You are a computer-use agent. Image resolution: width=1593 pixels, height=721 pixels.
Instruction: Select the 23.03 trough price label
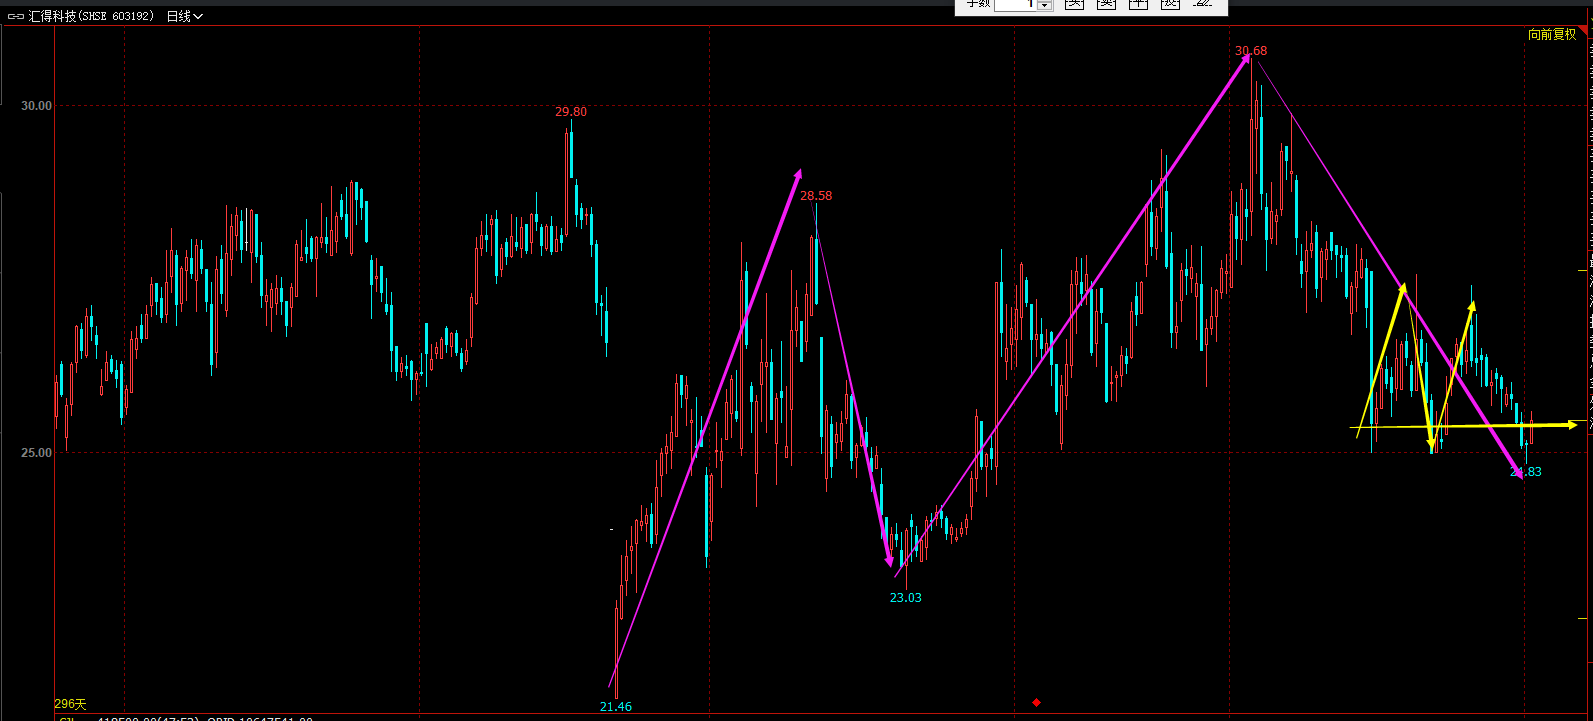pyautogui.click(x=906, y=598)
